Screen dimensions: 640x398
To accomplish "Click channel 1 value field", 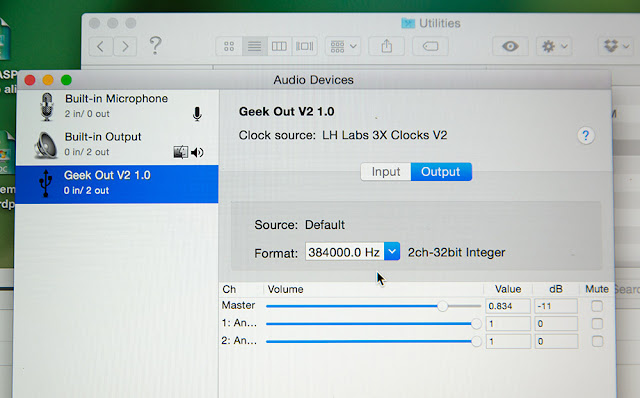I will click(508, 324).
